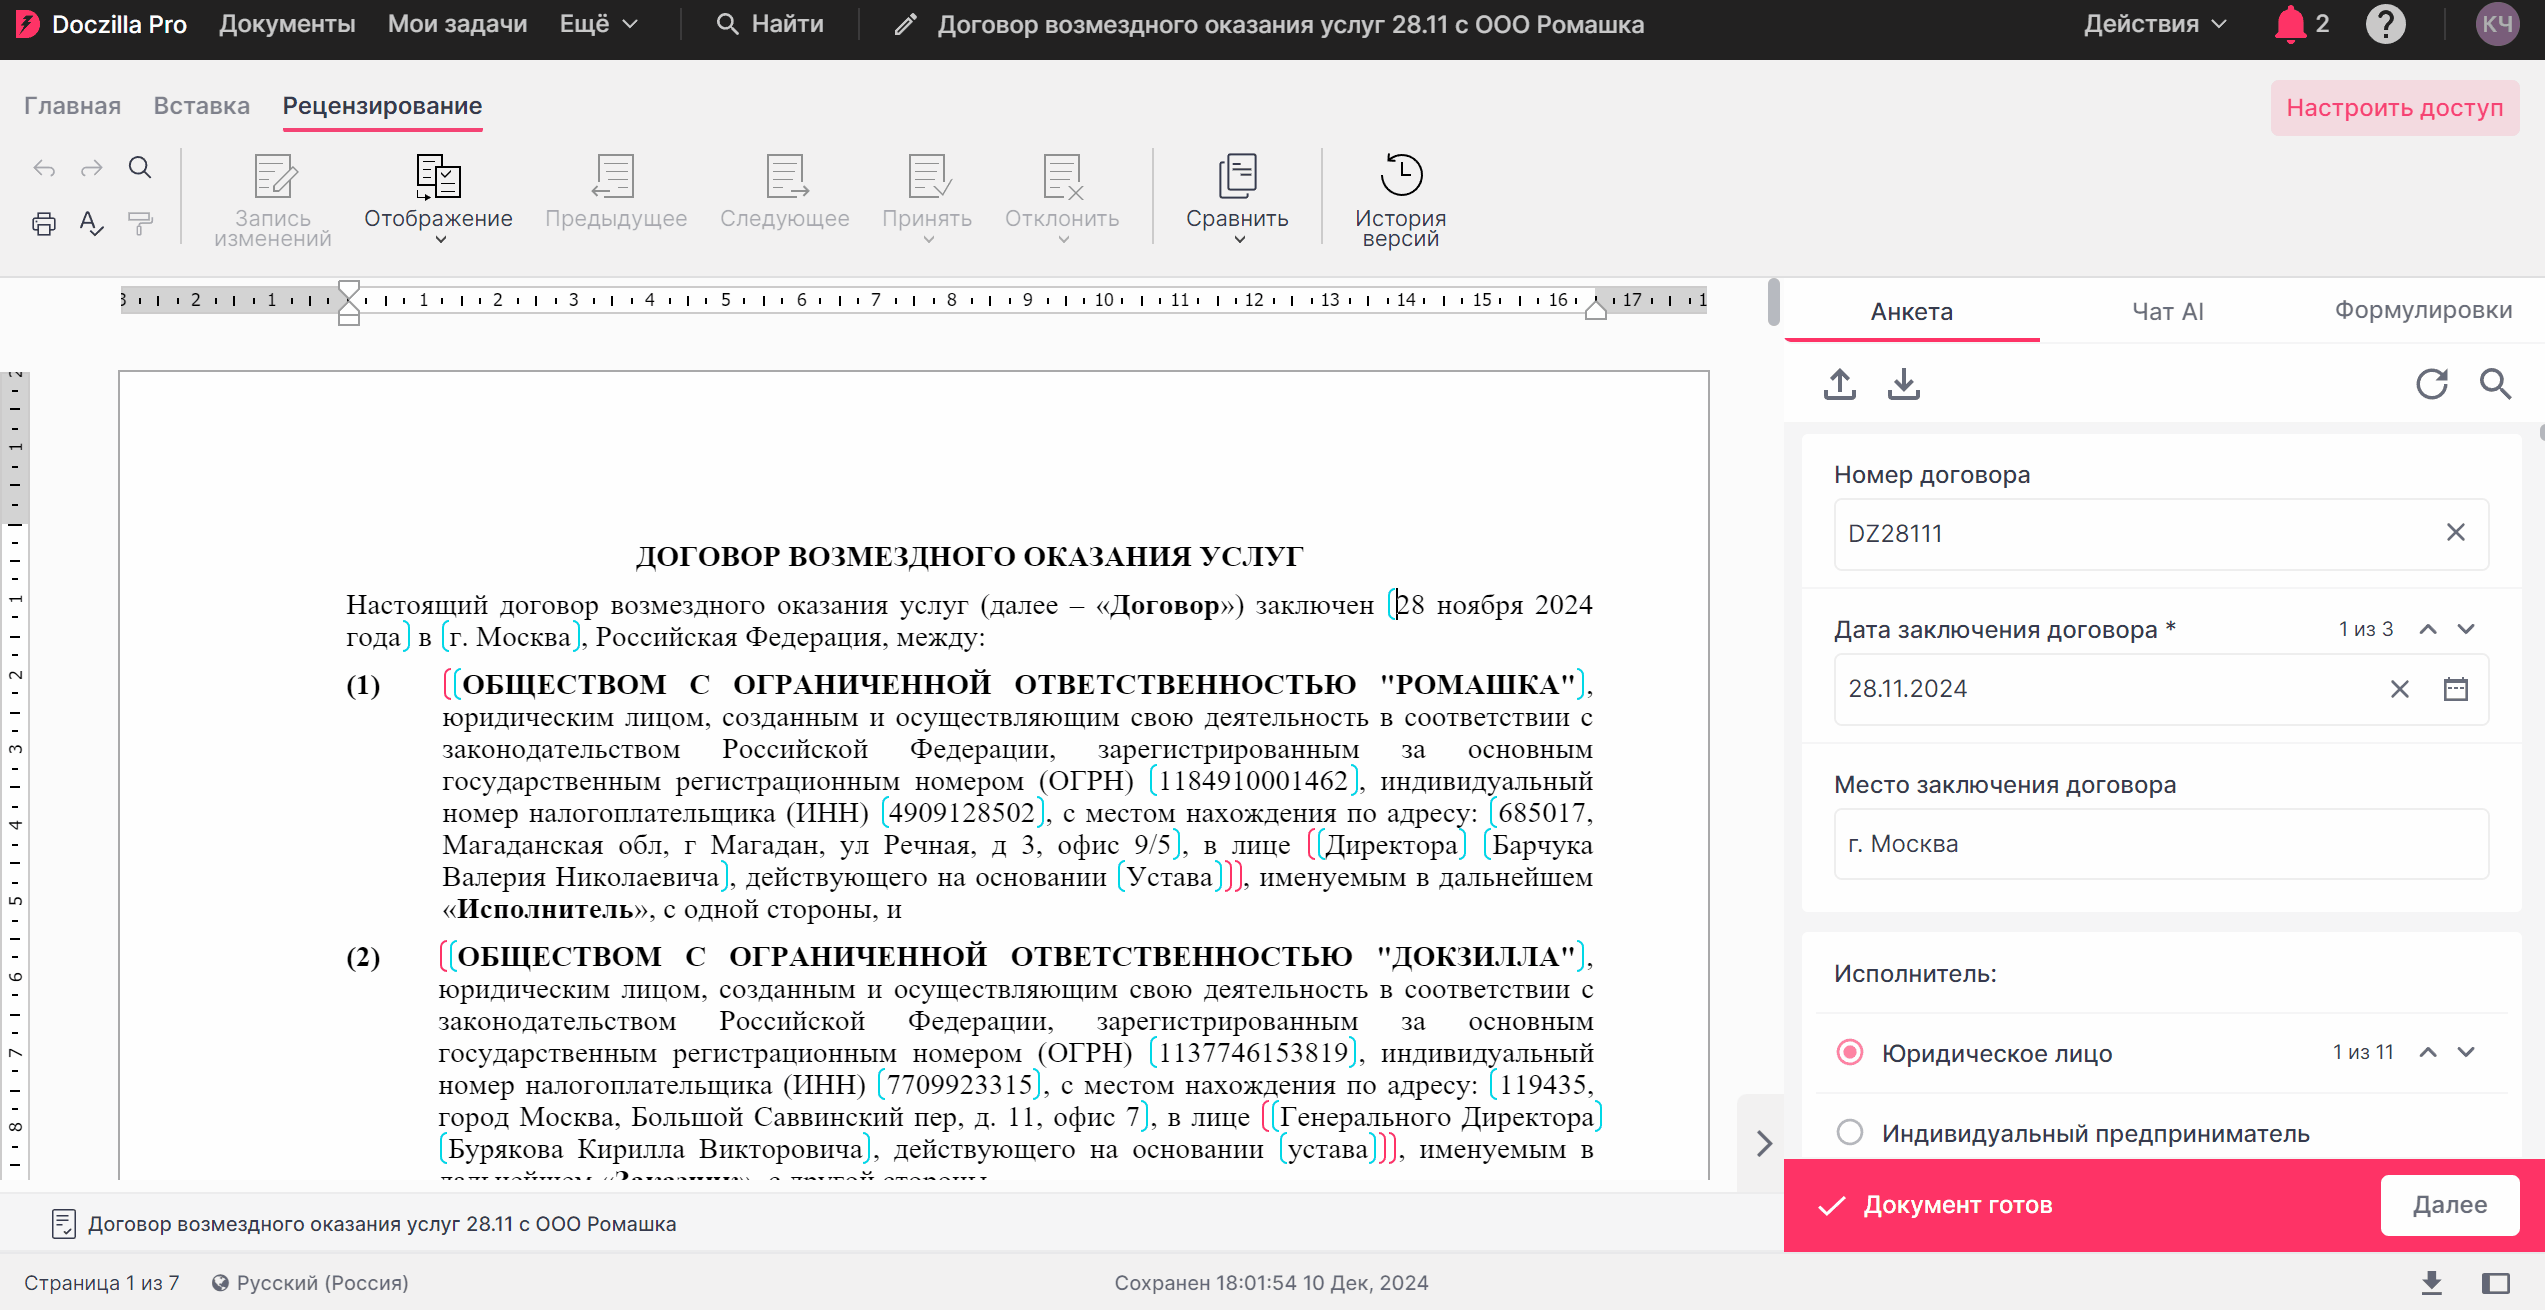Click Настроить доступ button

pos(2395,108)
